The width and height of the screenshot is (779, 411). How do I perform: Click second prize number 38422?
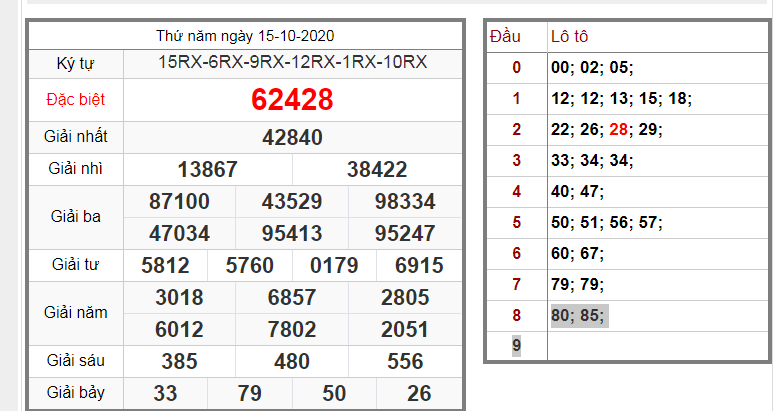[x=377, y=170]
